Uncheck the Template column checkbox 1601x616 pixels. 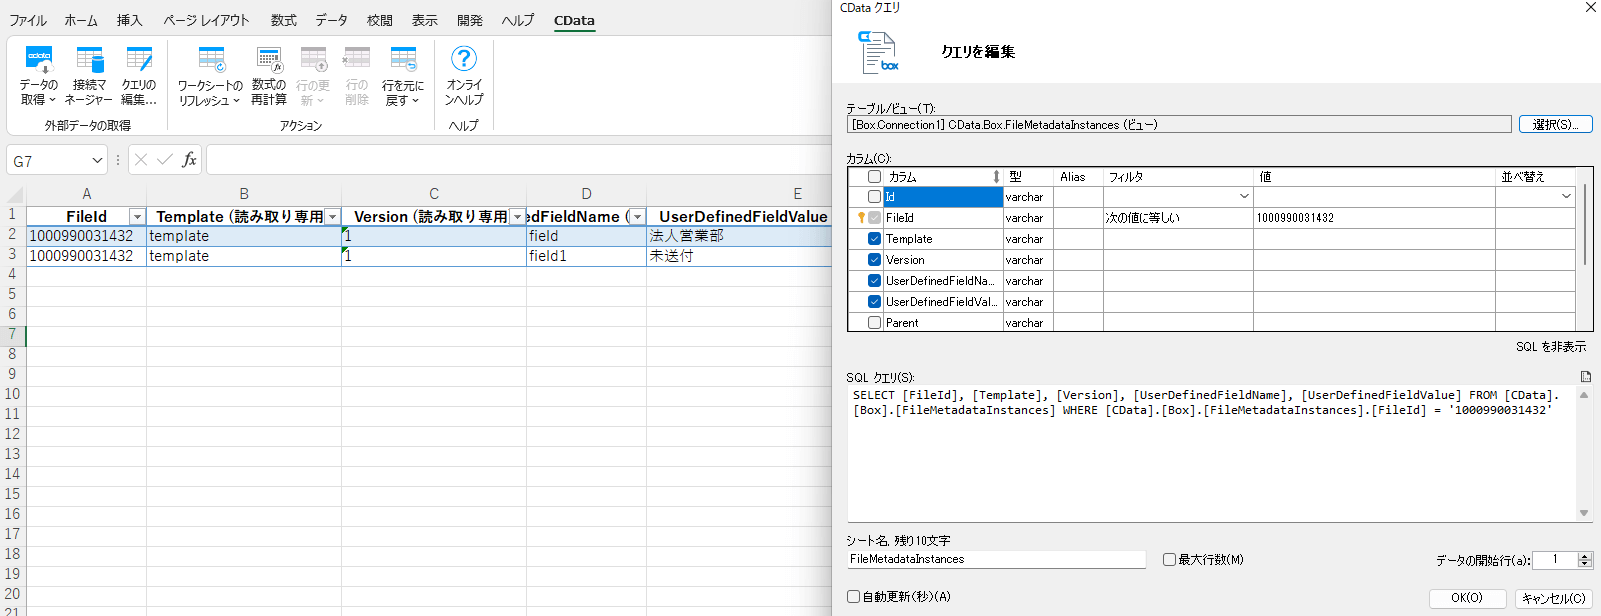point(875,239)
